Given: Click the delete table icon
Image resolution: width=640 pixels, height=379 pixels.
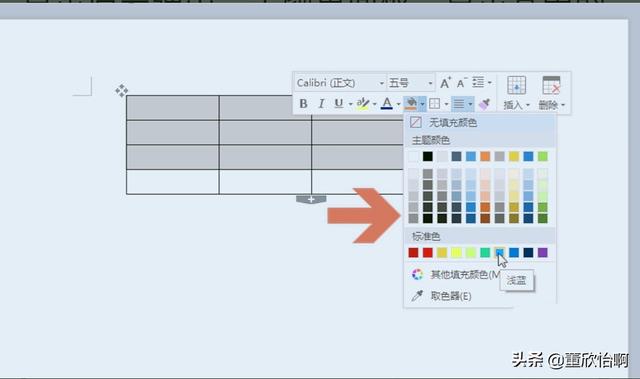Looking at the screenshot, I should click(x=551, y=85).
